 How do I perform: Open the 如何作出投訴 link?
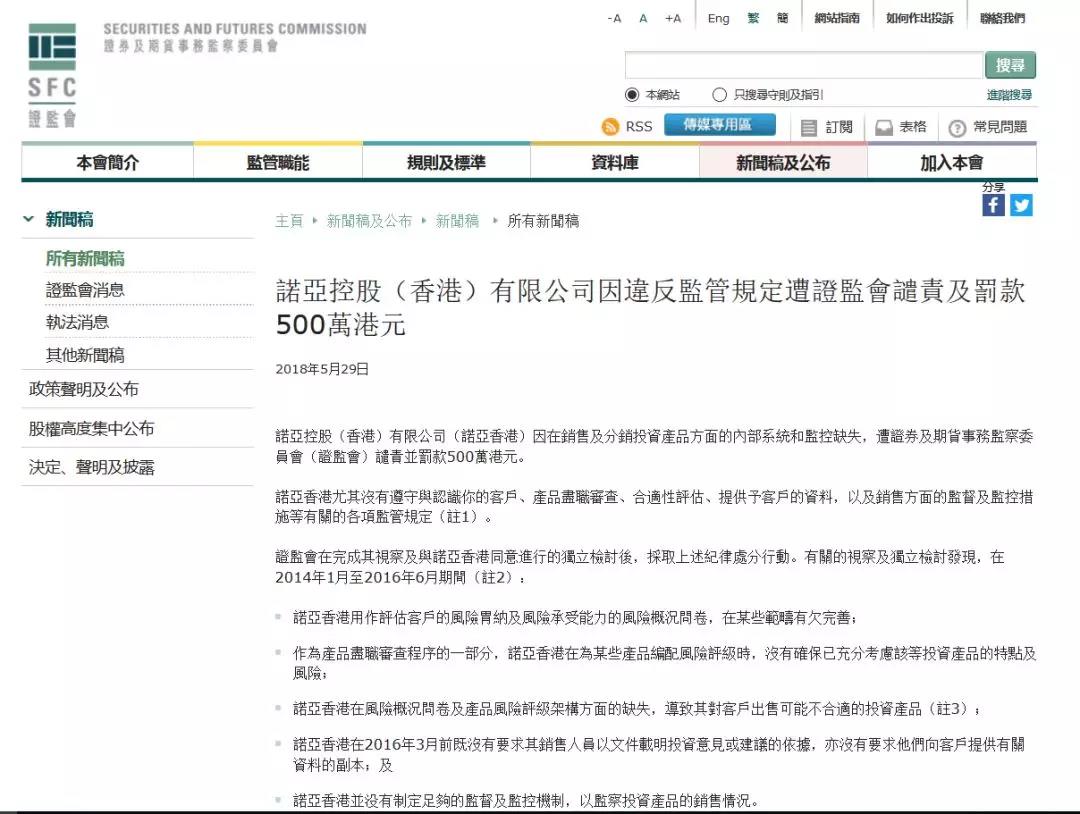click(920, 19)
